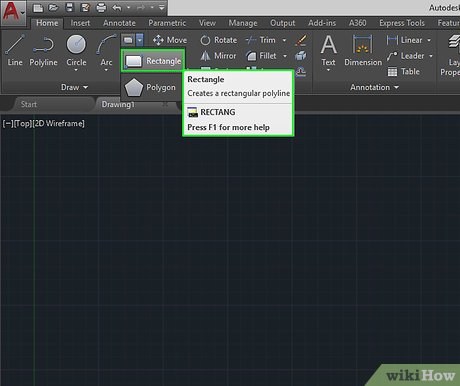Select the Trim tool
The width and height of the screenshot is (460, 386).
(x=261, y=40)
